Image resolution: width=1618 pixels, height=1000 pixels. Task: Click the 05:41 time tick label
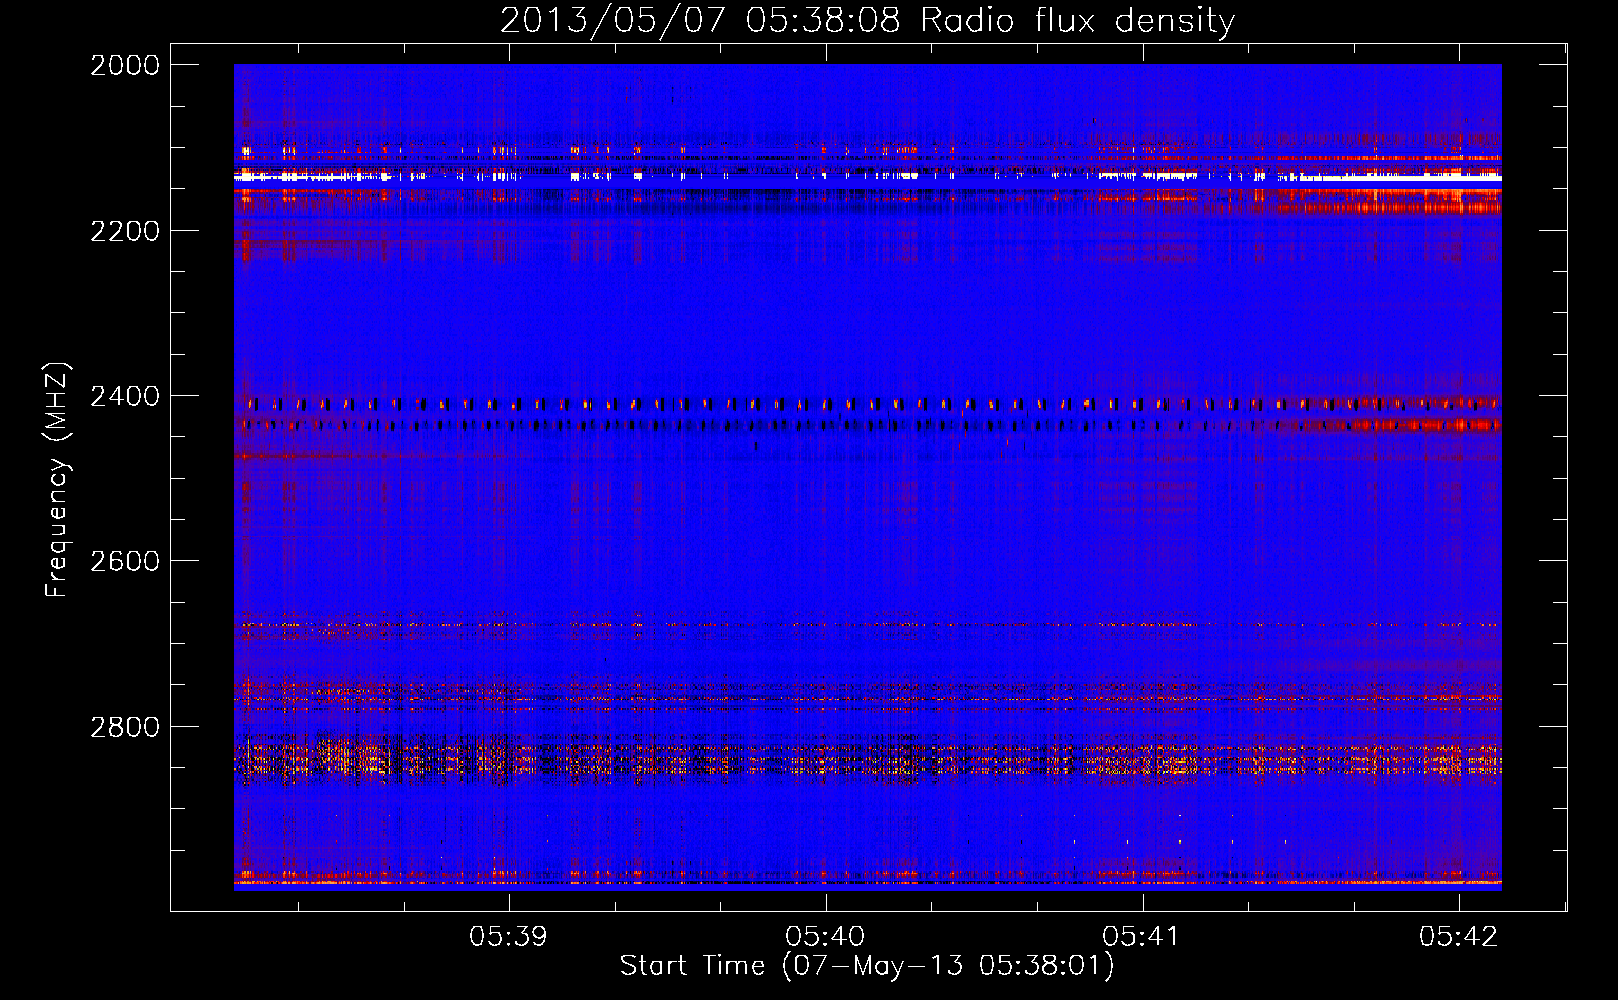[x=1142, y=936]
